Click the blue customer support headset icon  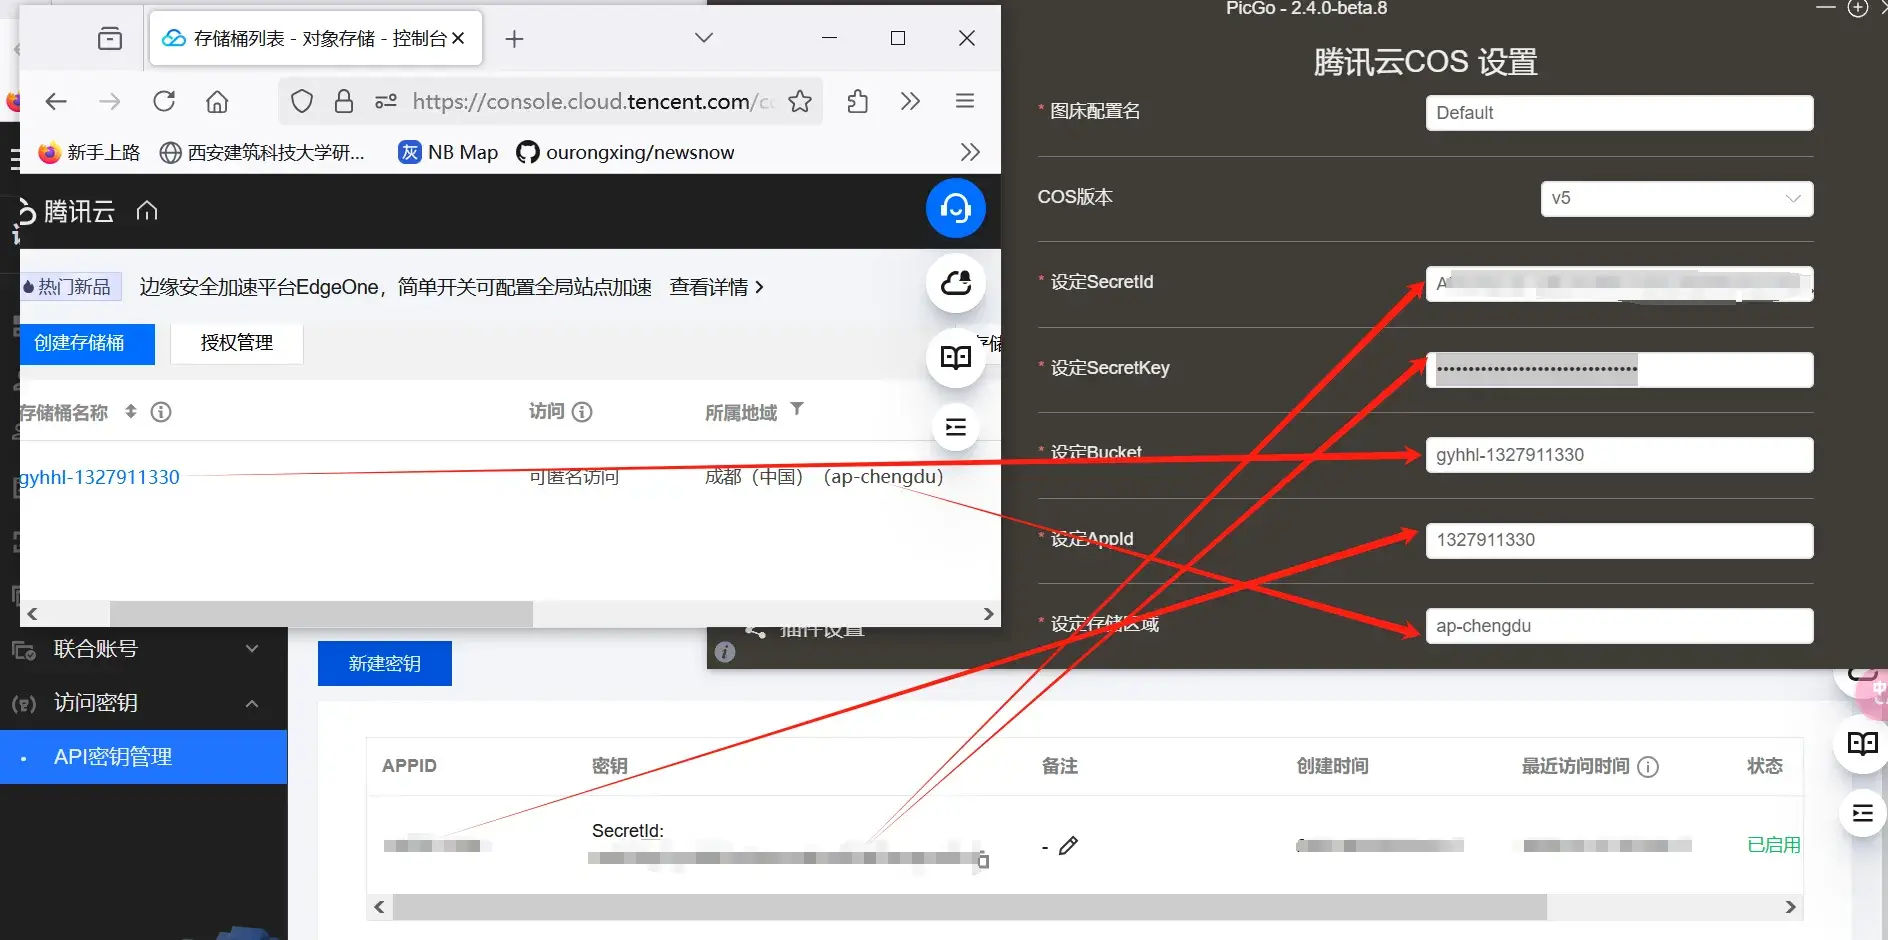pos(955,208)
